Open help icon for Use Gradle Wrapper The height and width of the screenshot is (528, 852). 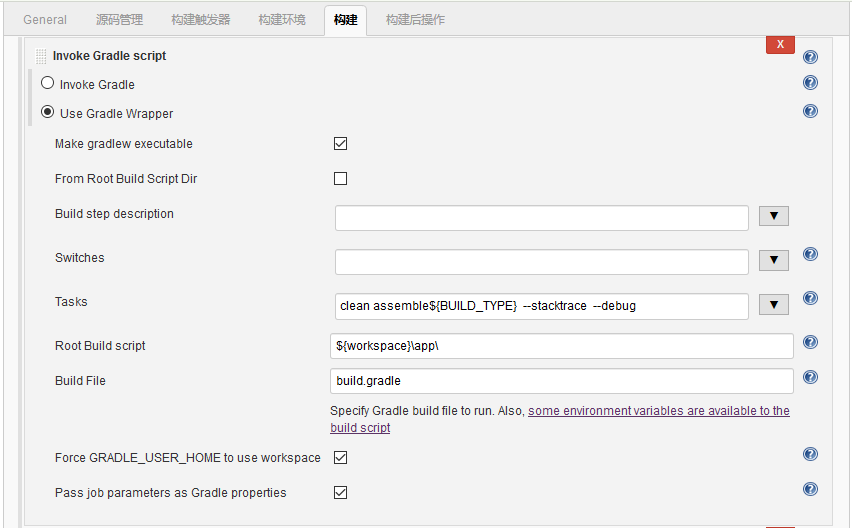(x=810, y=111)
